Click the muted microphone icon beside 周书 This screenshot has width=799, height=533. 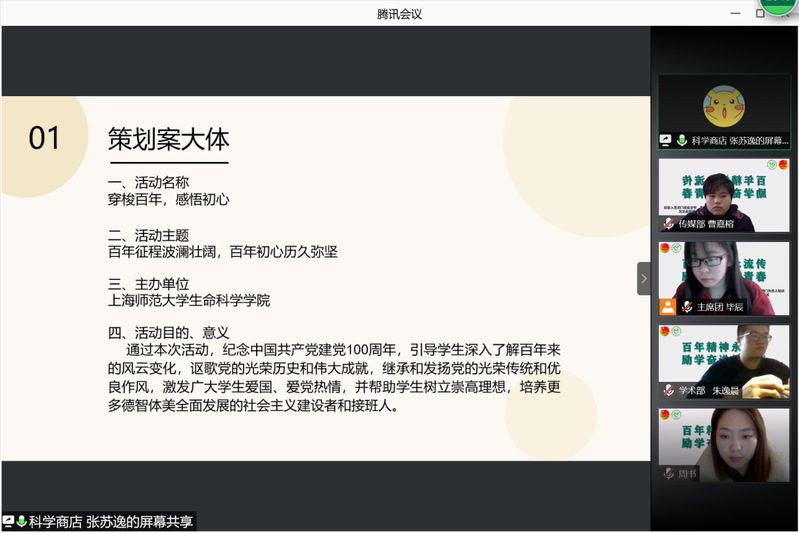tap(669, 473)
